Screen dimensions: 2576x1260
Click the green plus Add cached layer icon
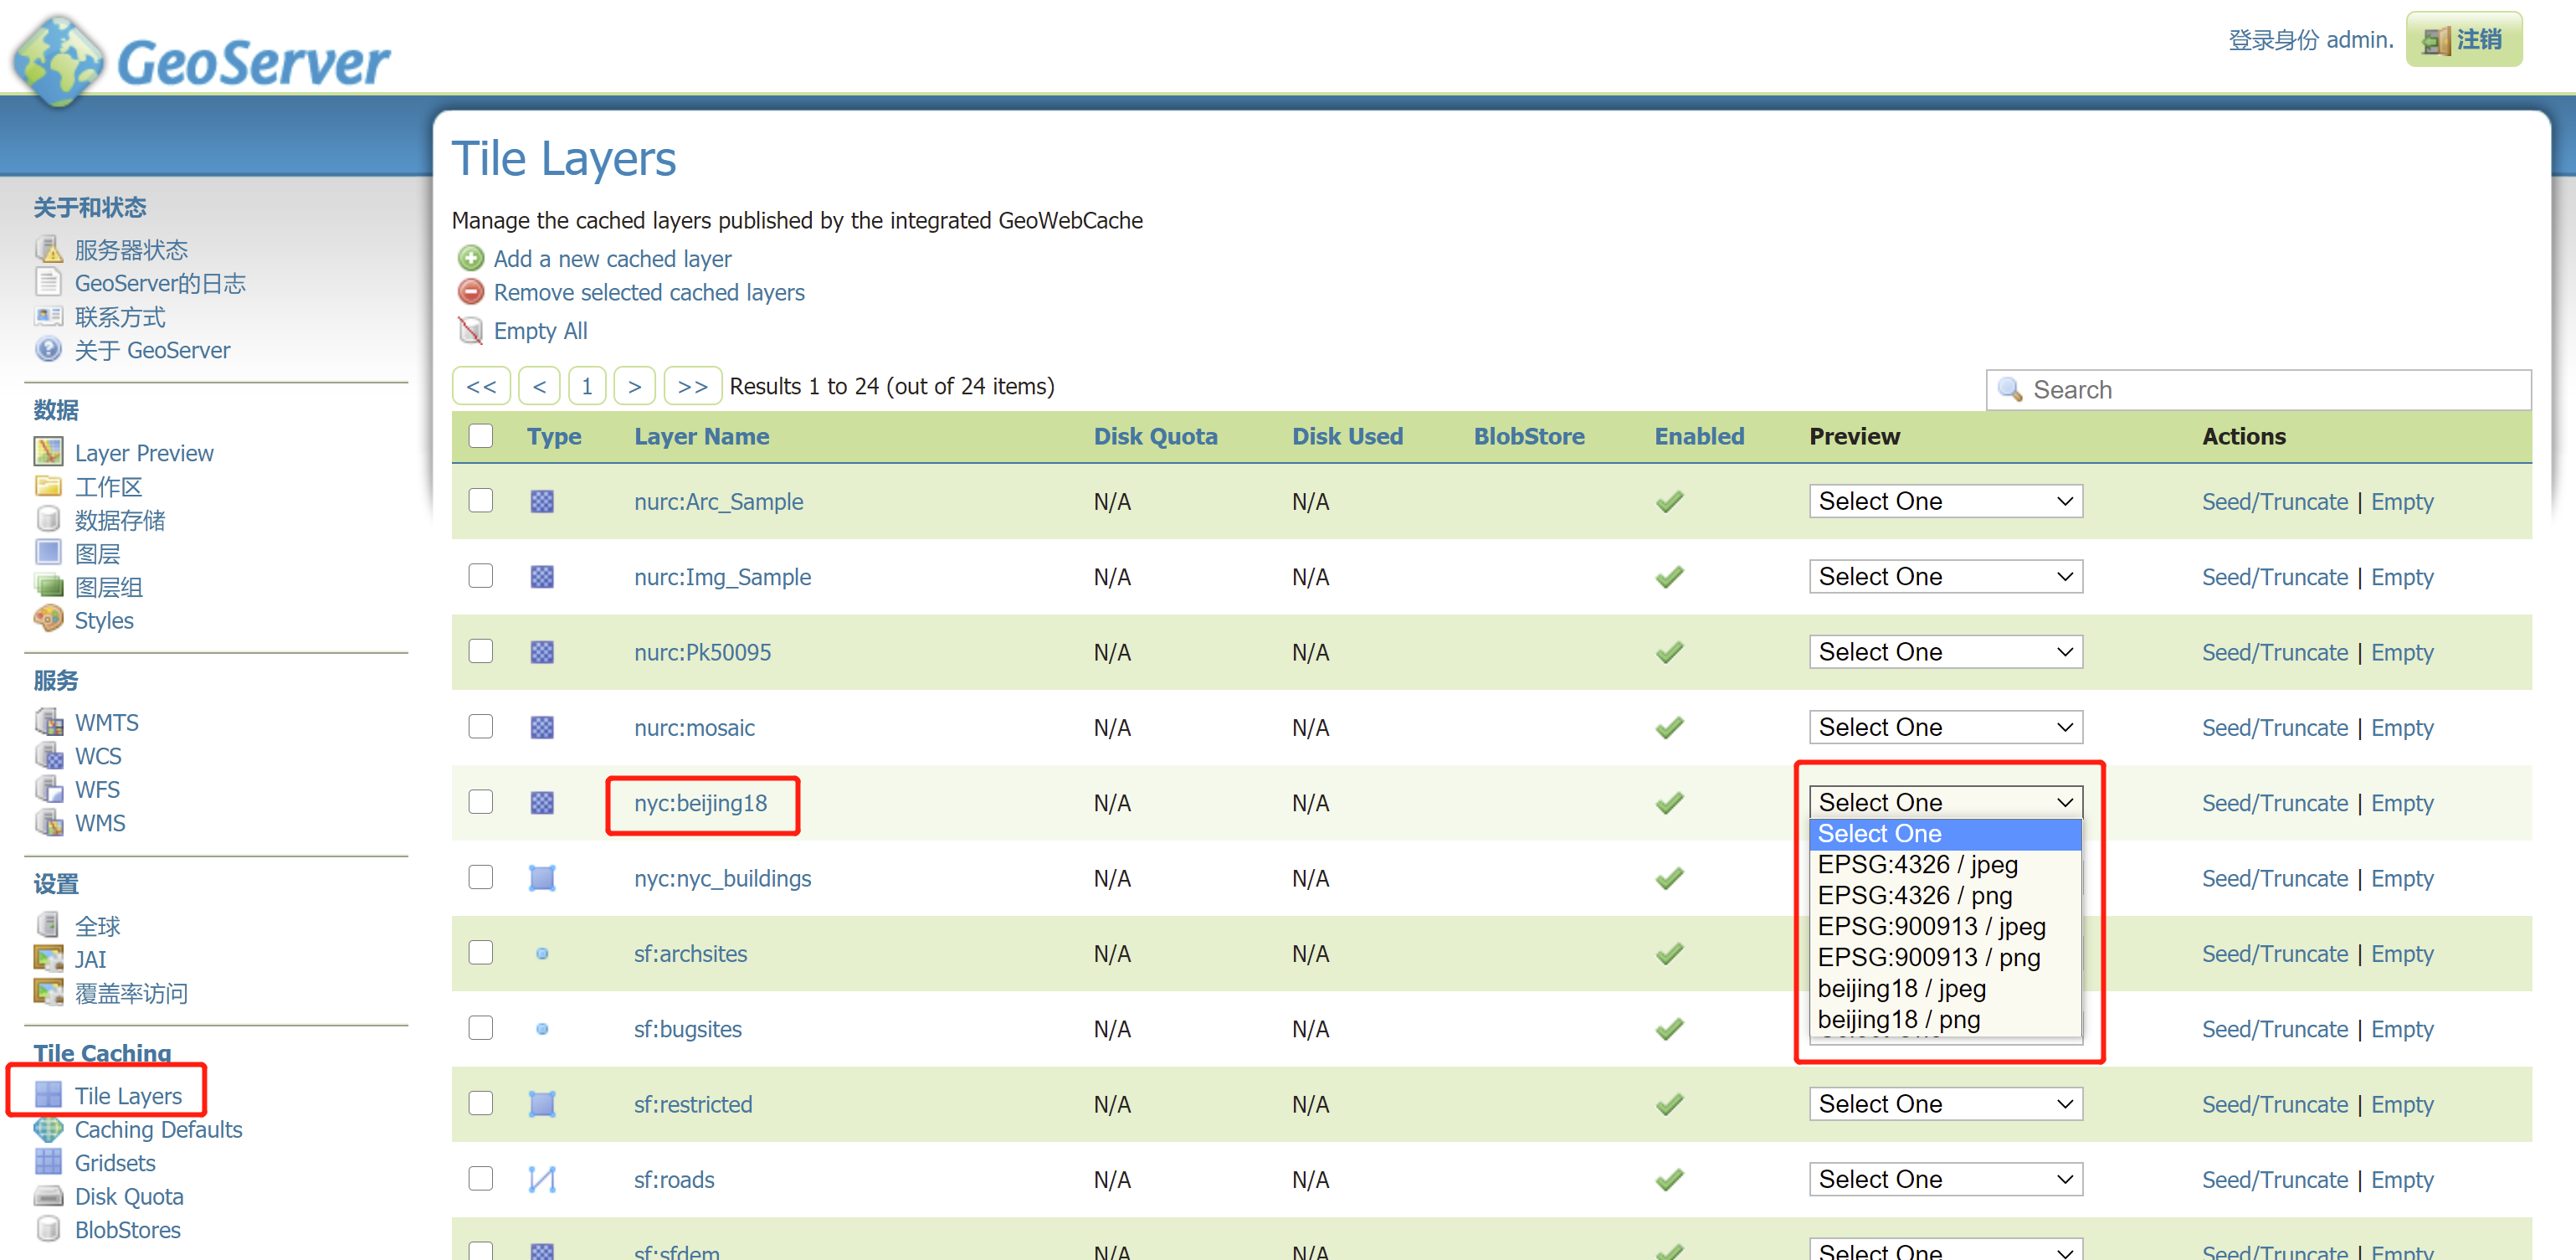(x=470, y=259)
